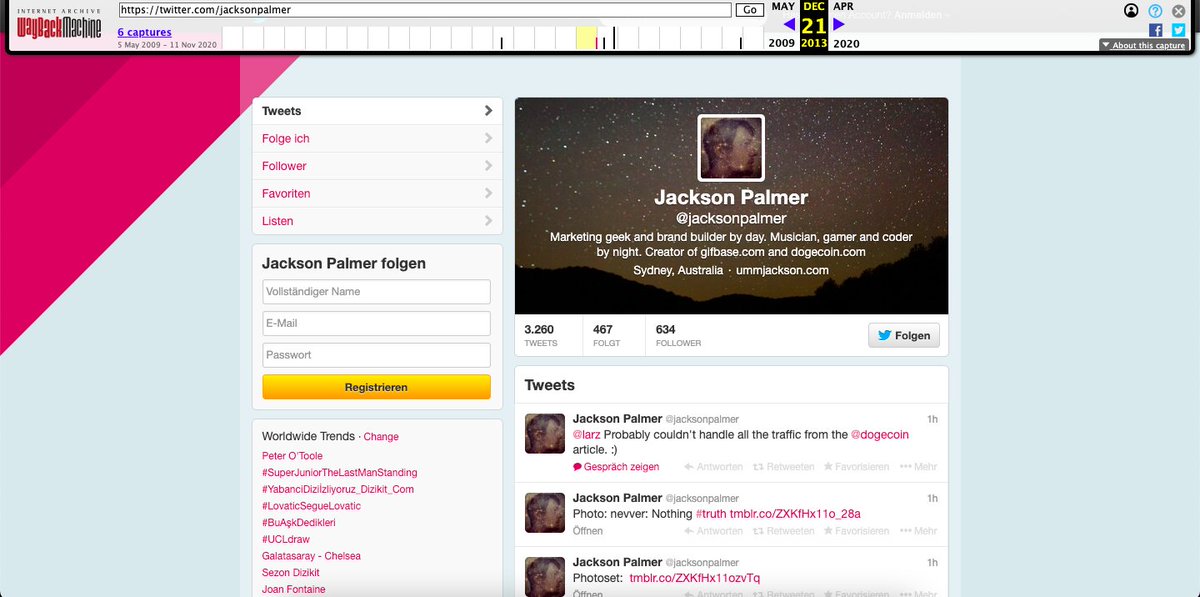The width and height of the screenshot is (1200, 597).
Task: Go to next capture with right arrow
Action: [839, 24]
